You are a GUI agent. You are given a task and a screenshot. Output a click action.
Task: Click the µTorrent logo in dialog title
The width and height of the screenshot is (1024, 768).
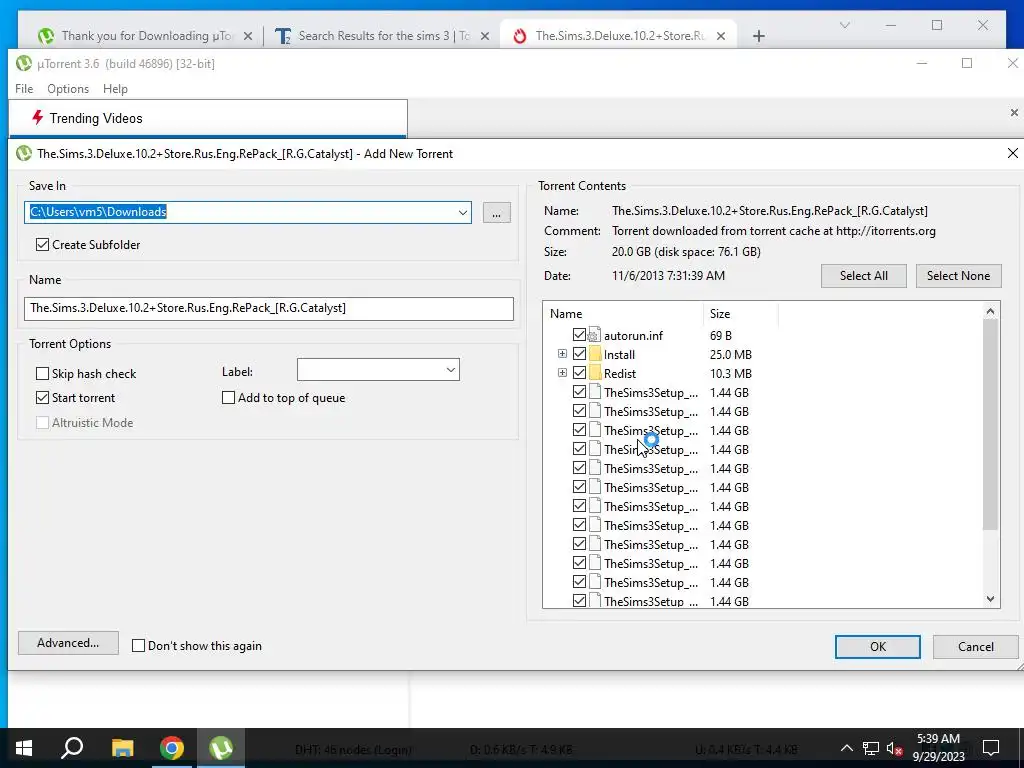coord(24,153)
